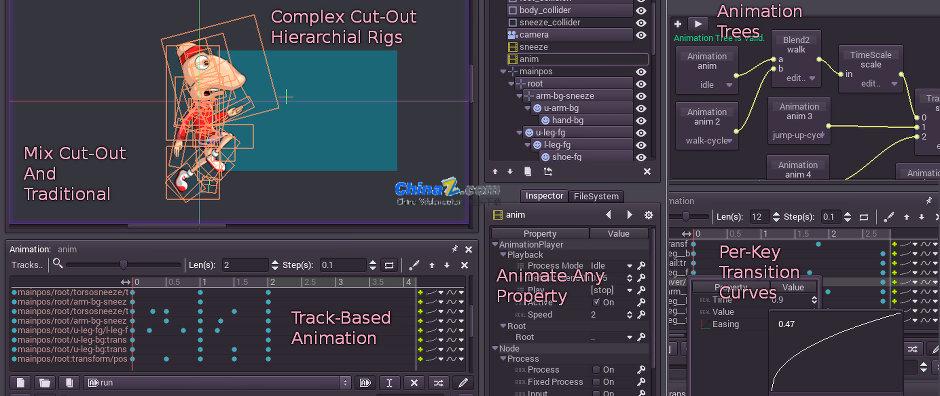Switch to the FileSystem tab
940x396 pixels.
tap(596, 196)
